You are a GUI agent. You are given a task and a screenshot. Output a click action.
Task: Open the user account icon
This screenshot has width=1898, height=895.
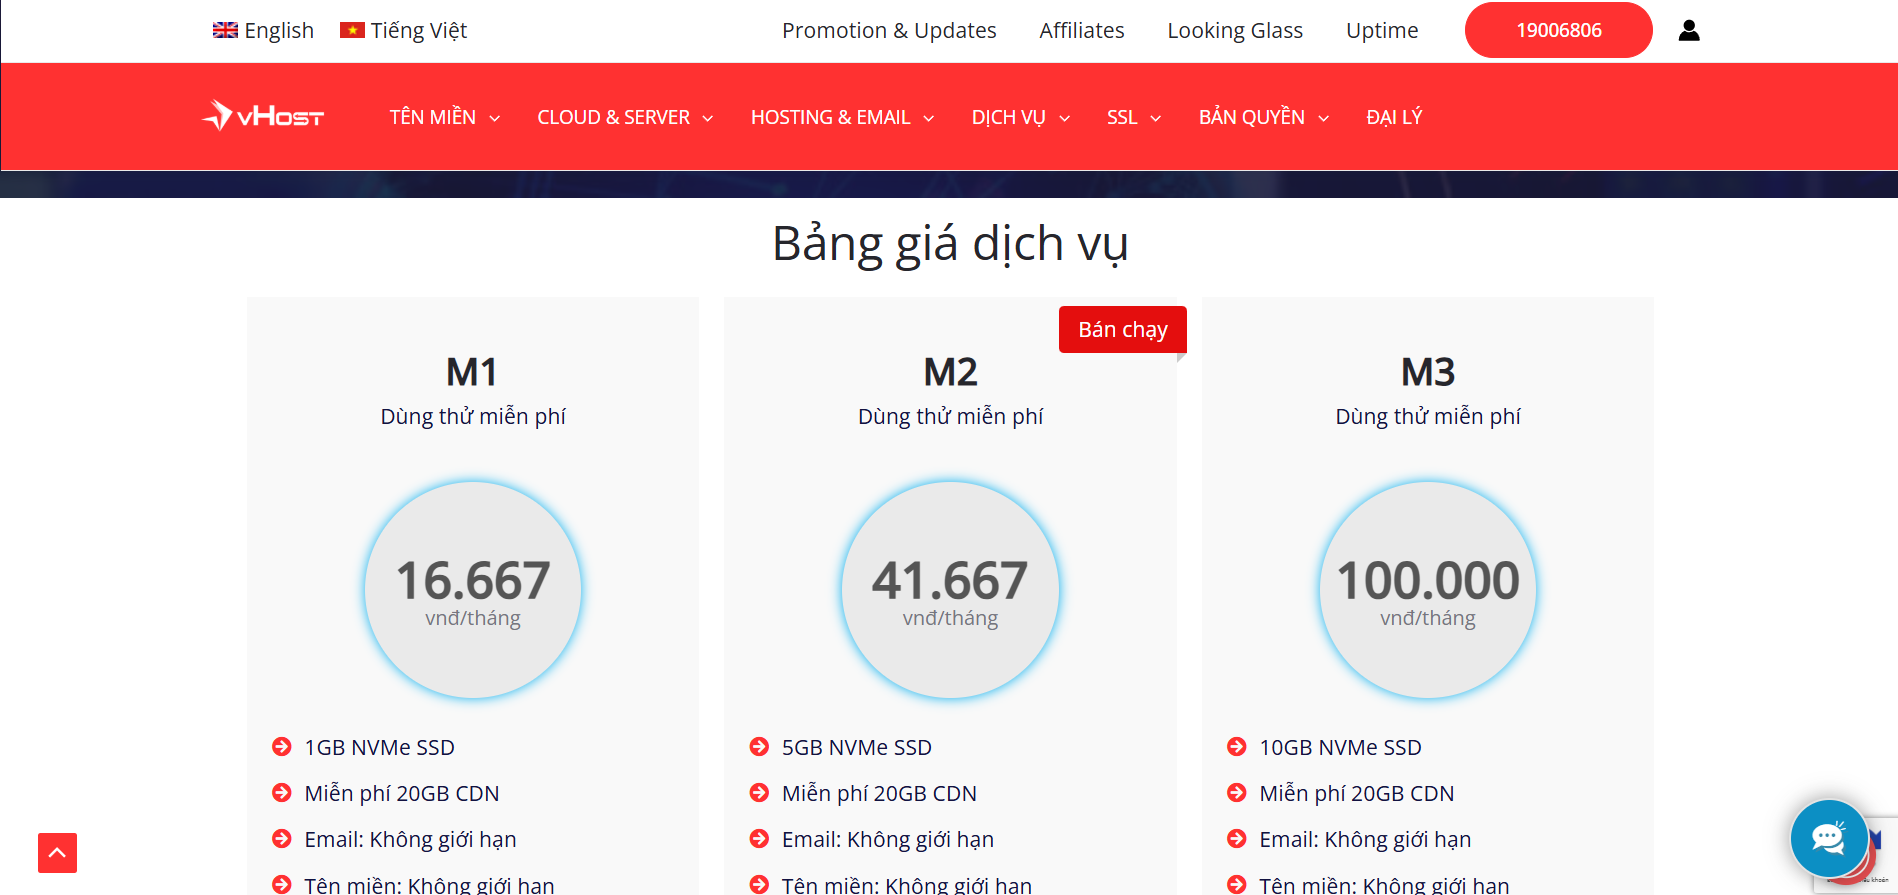(x=1689, y=31)
